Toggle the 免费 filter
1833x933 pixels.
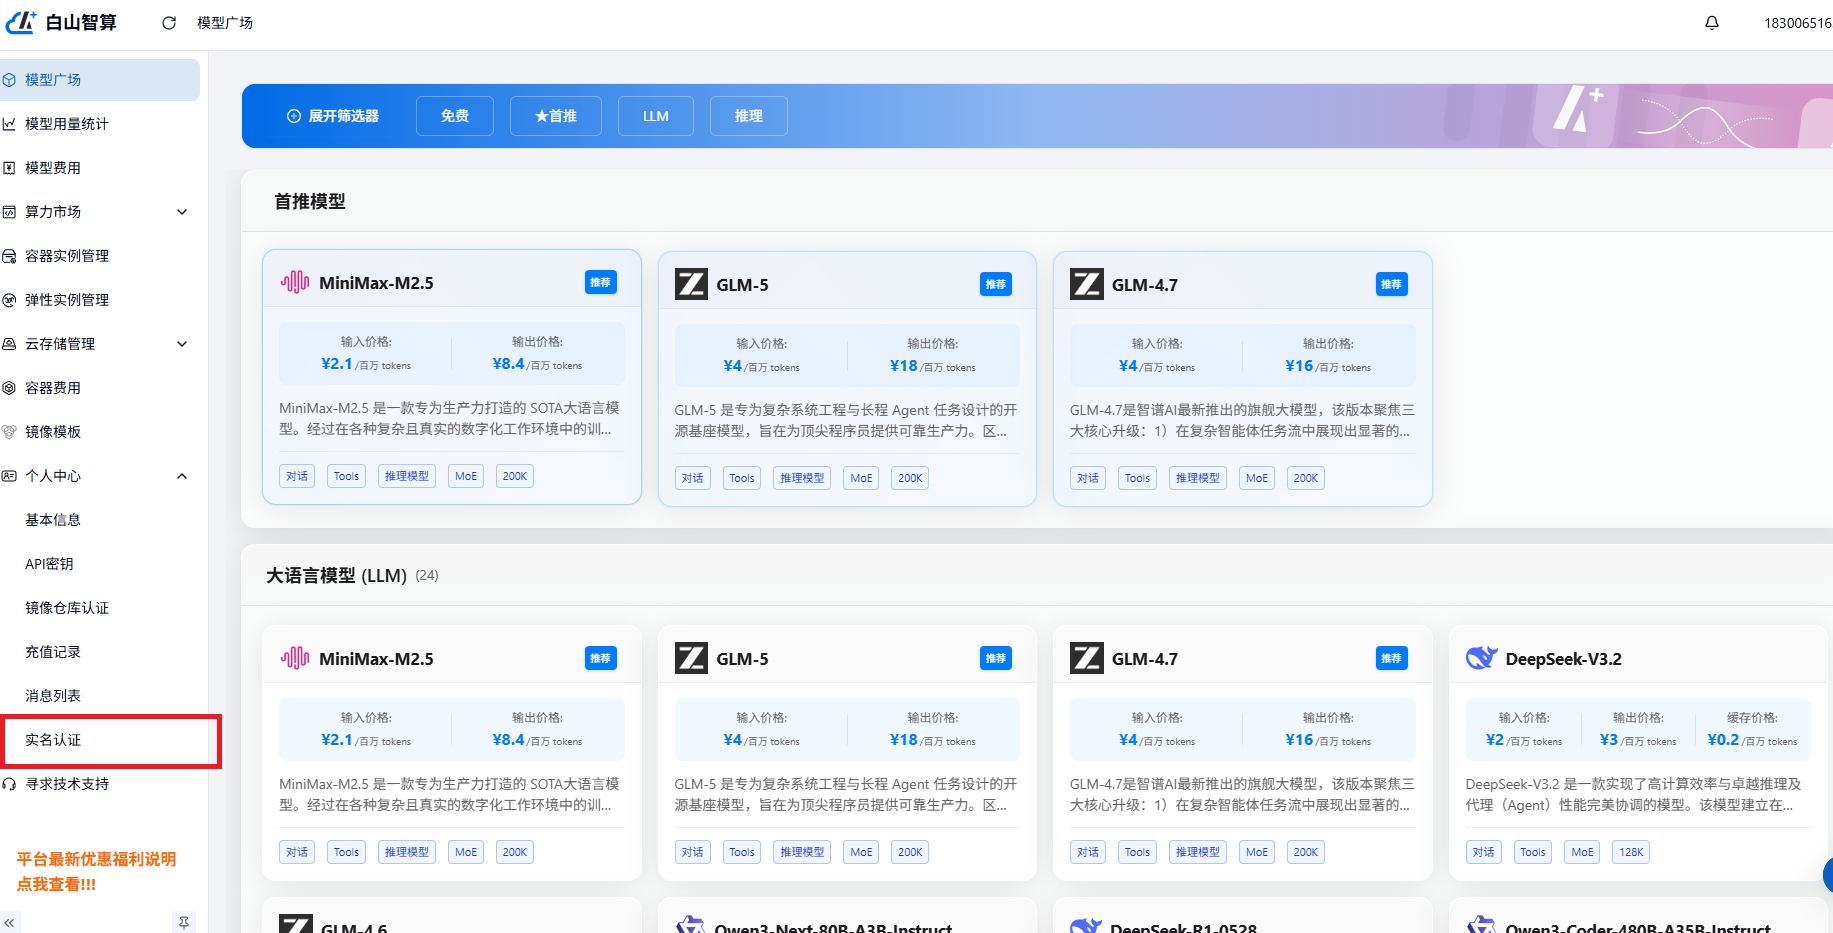(x=454, y=115)
